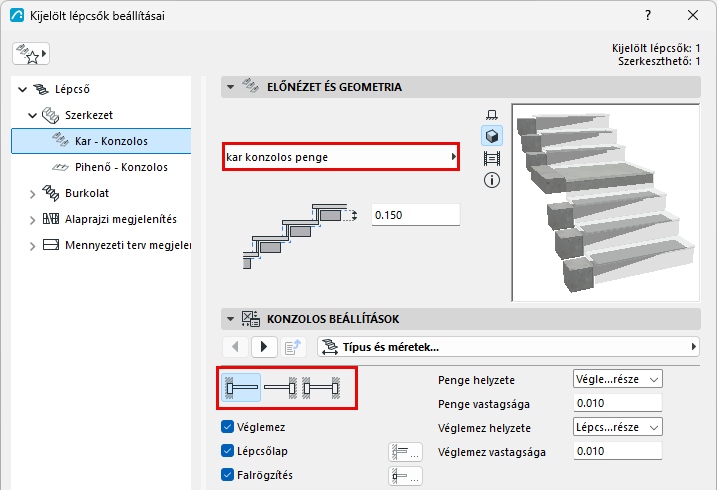Open the Típus és méretek page menu
Image resolution: width=717 pixels, height=490 pixels.
[508, 347]
